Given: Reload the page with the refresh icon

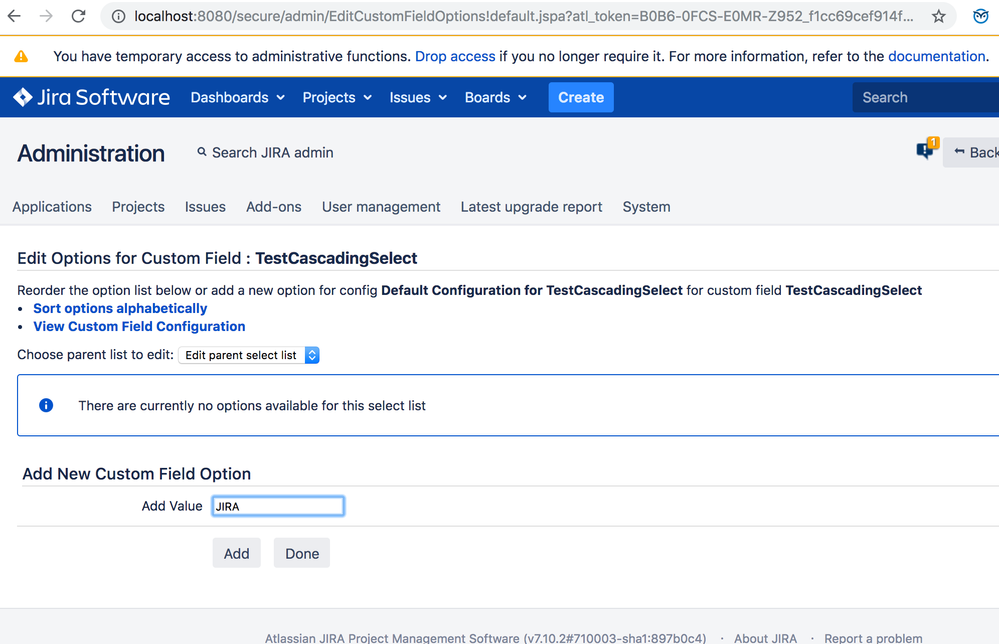Looking at the screenshot, I should click(78, 16).
